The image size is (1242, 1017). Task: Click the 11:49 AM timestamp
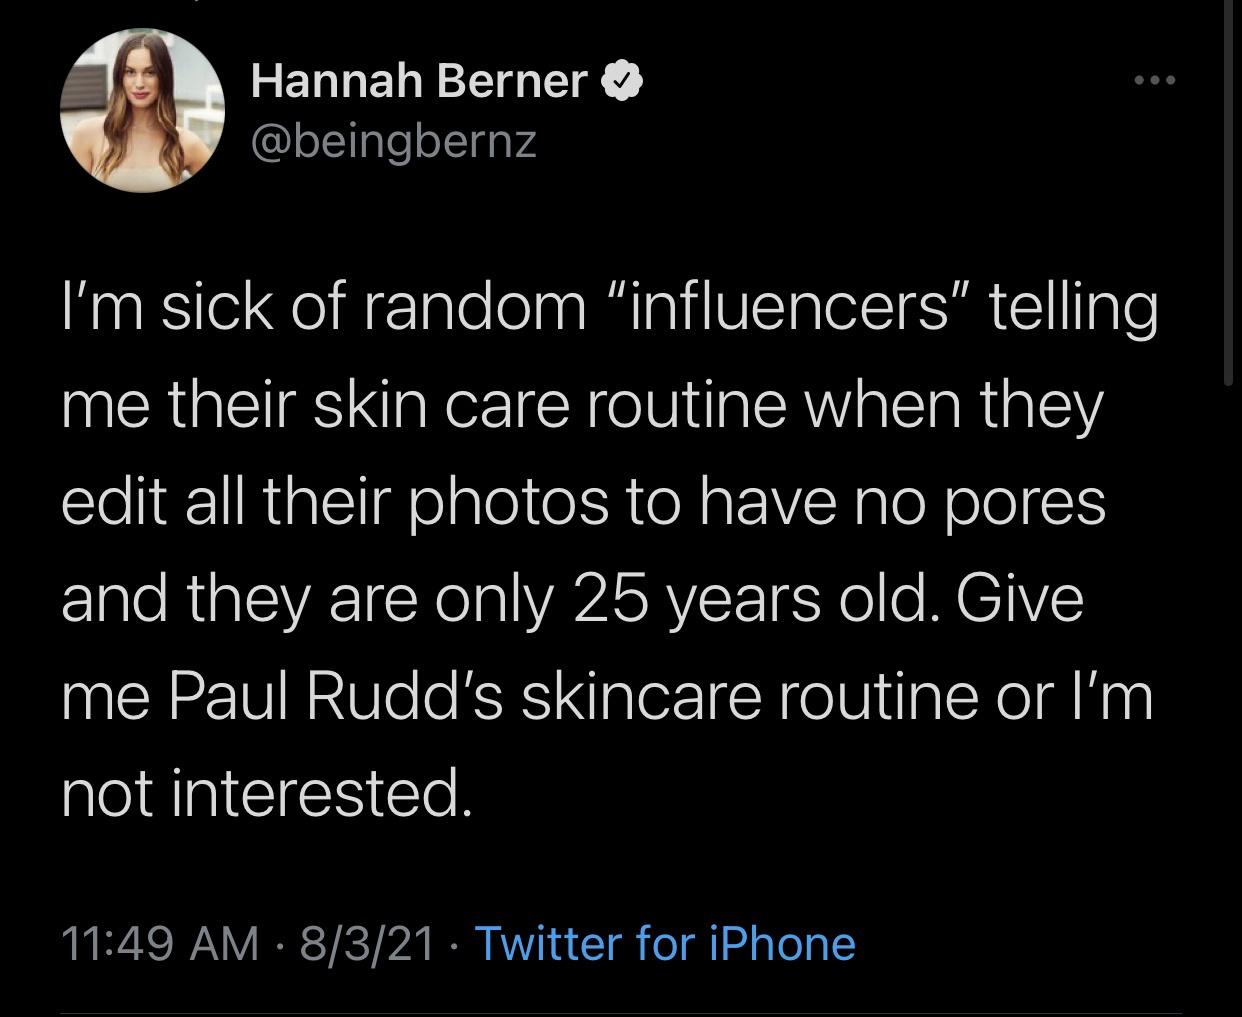tap(160, 943)
